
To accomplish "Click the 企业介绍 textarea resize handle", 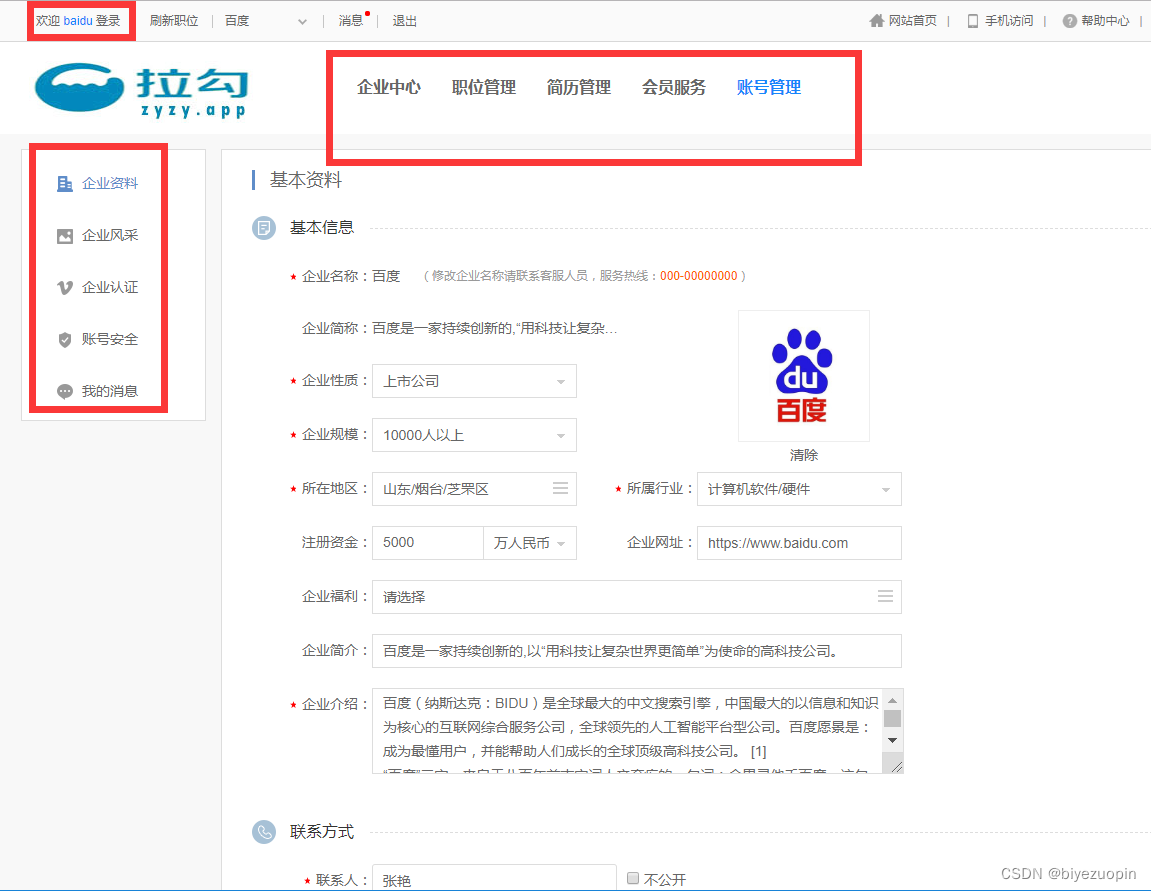I will (896, 766).
